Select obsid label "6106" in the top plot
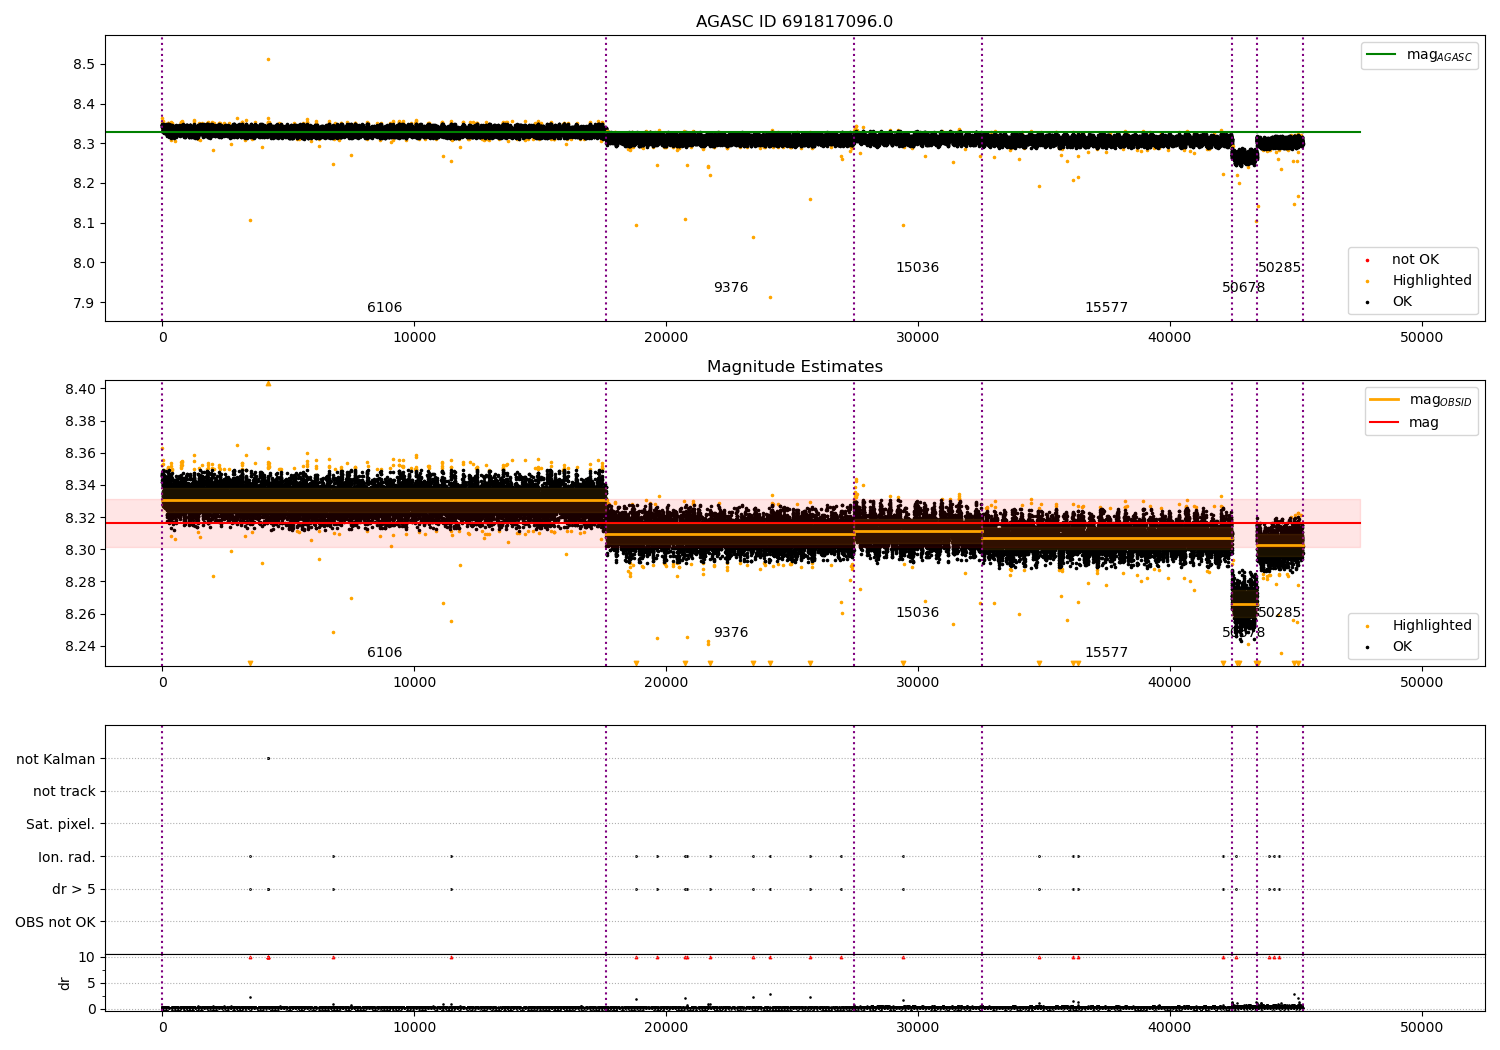 (384, 308)
